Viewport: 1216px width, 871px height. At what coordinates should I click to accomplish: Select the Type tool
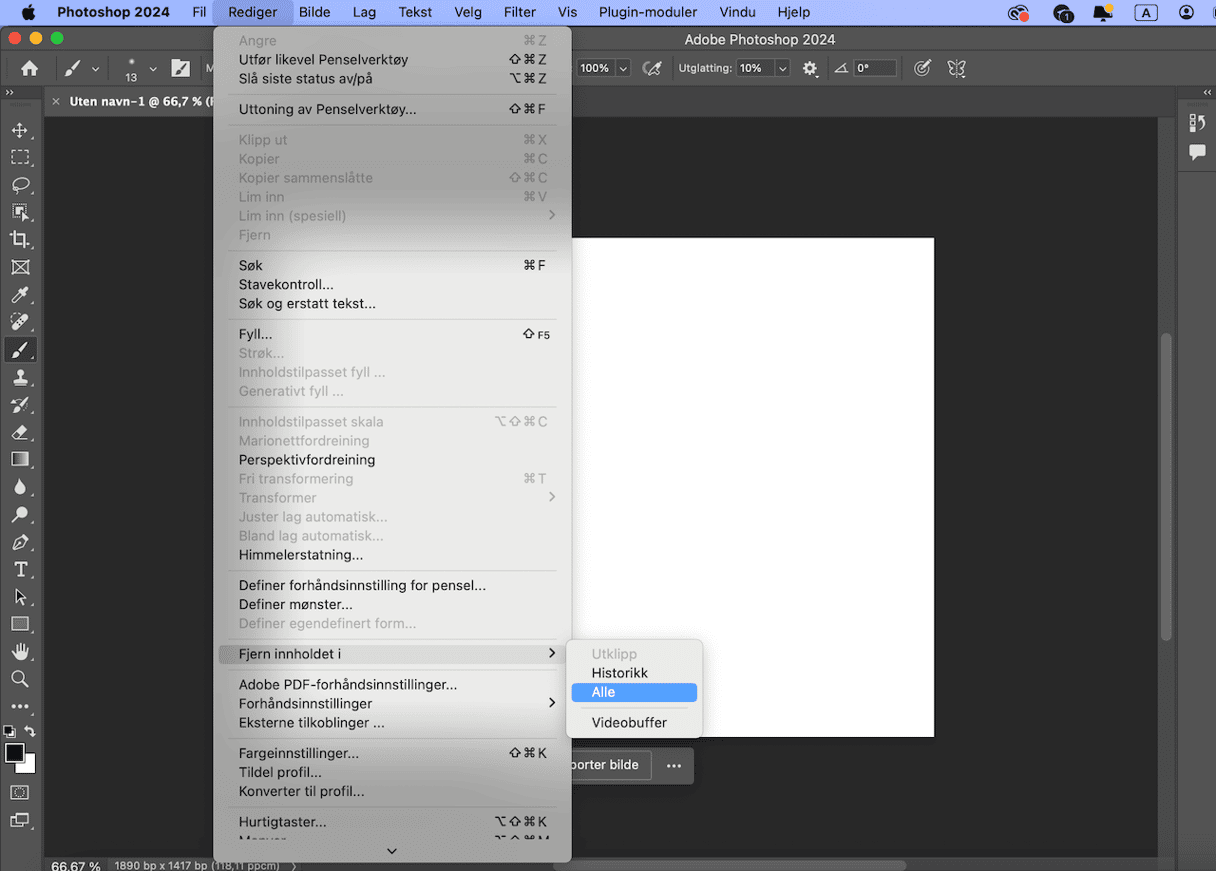[x=20, y=569]
